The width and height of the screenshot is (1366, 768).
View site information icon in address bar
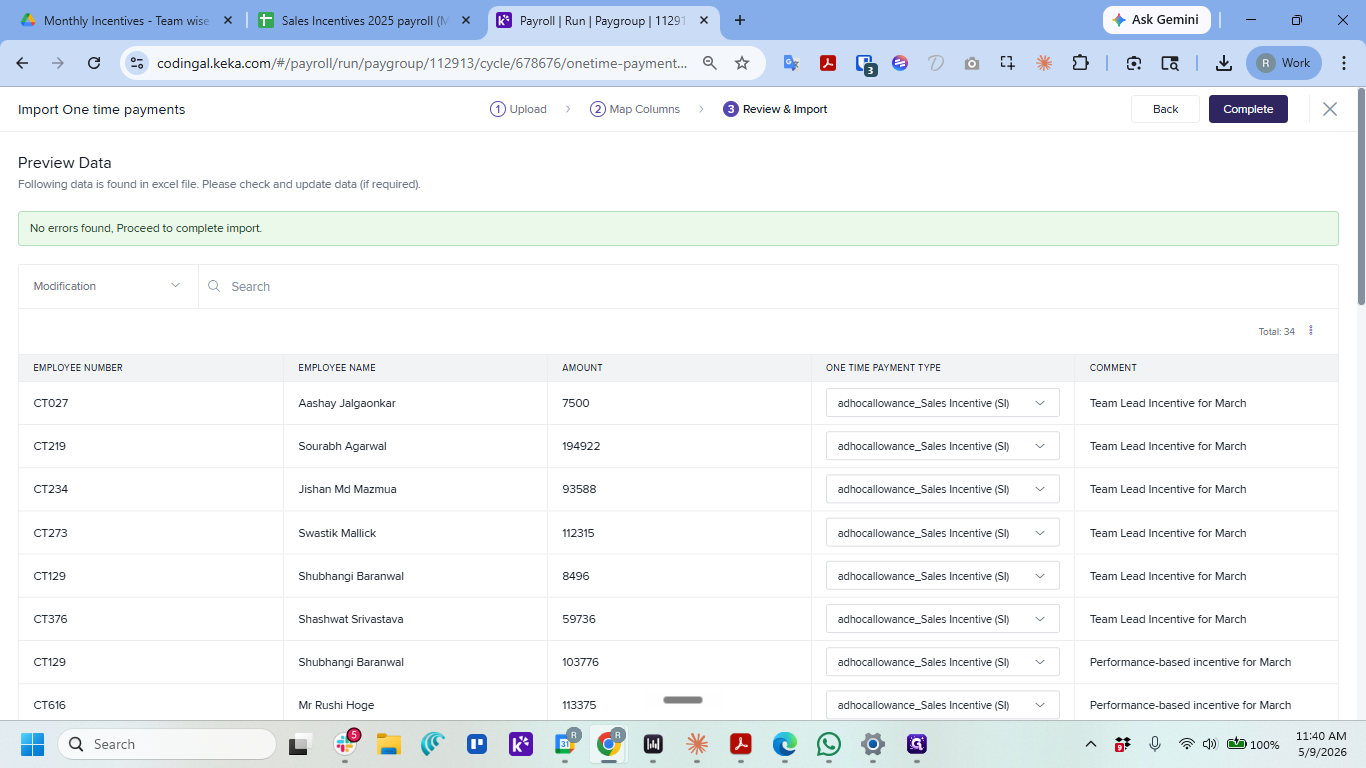pos(137,63)
